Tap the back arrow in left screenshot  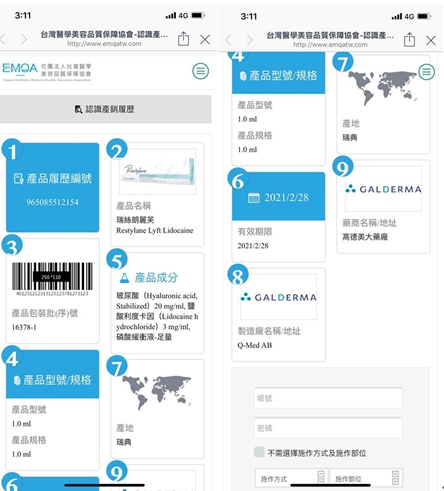(3, 39)
